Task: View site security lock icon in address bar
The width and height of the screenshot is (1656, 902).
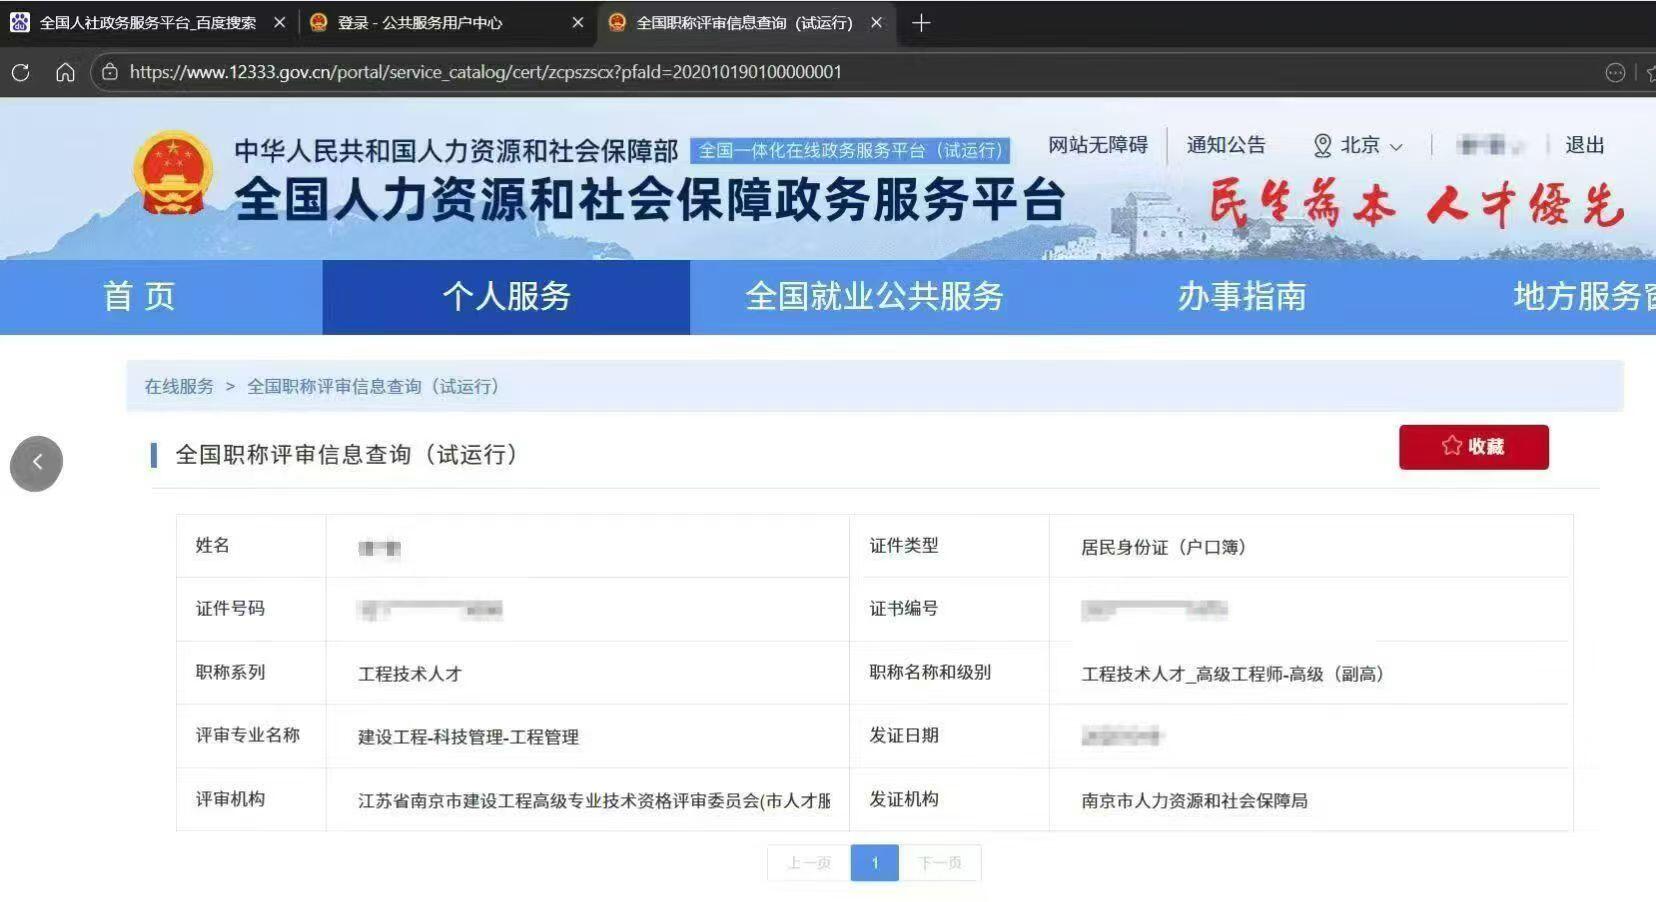Action: (110, 72)
